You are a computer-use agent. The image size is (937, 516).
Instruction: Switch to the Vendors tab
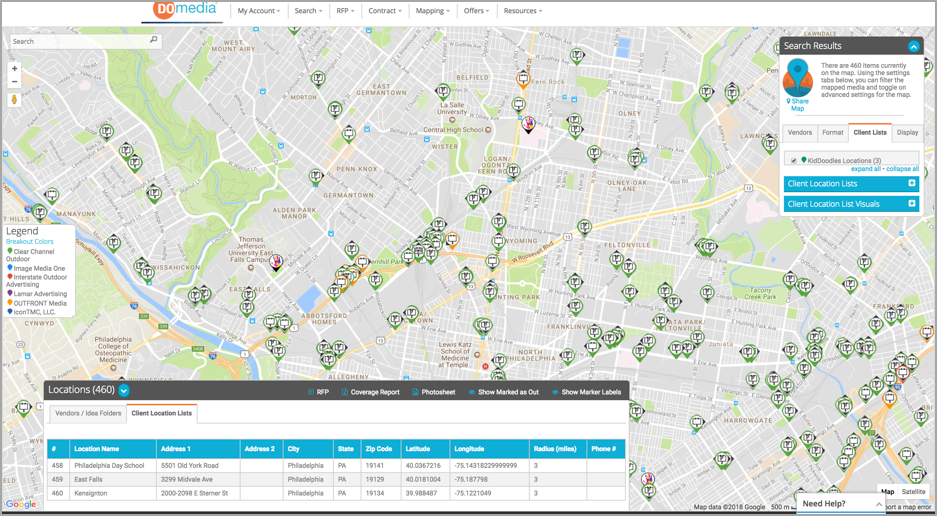(x=800, y=133)
